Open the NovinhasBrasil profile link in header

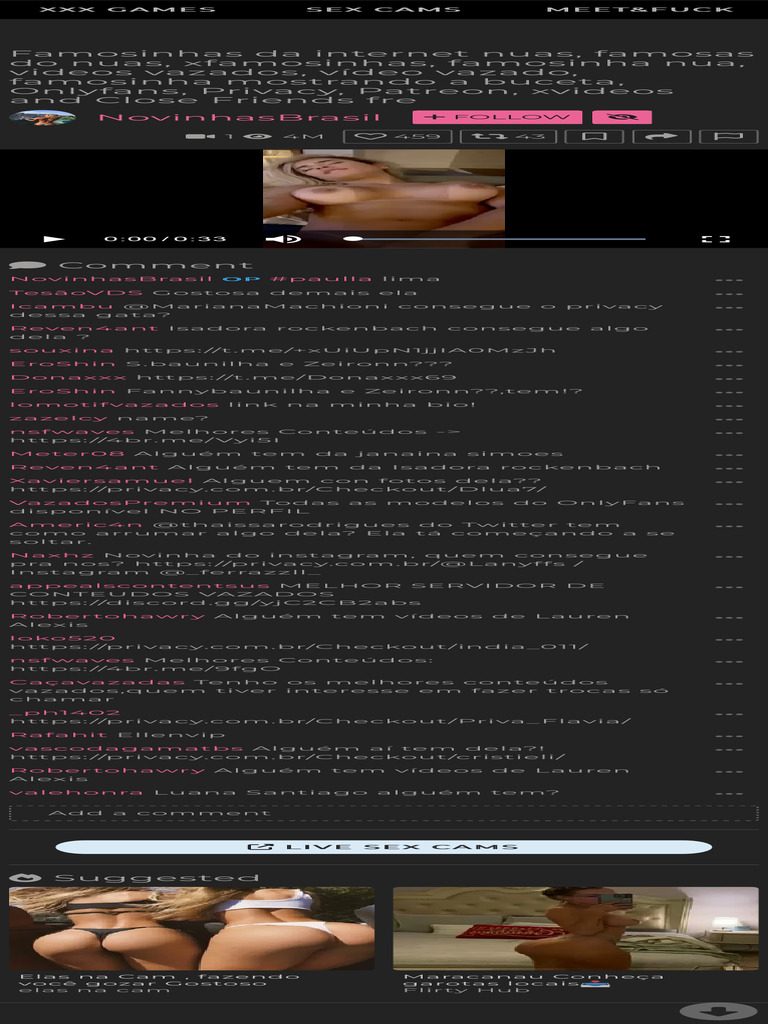click(239, 118)
